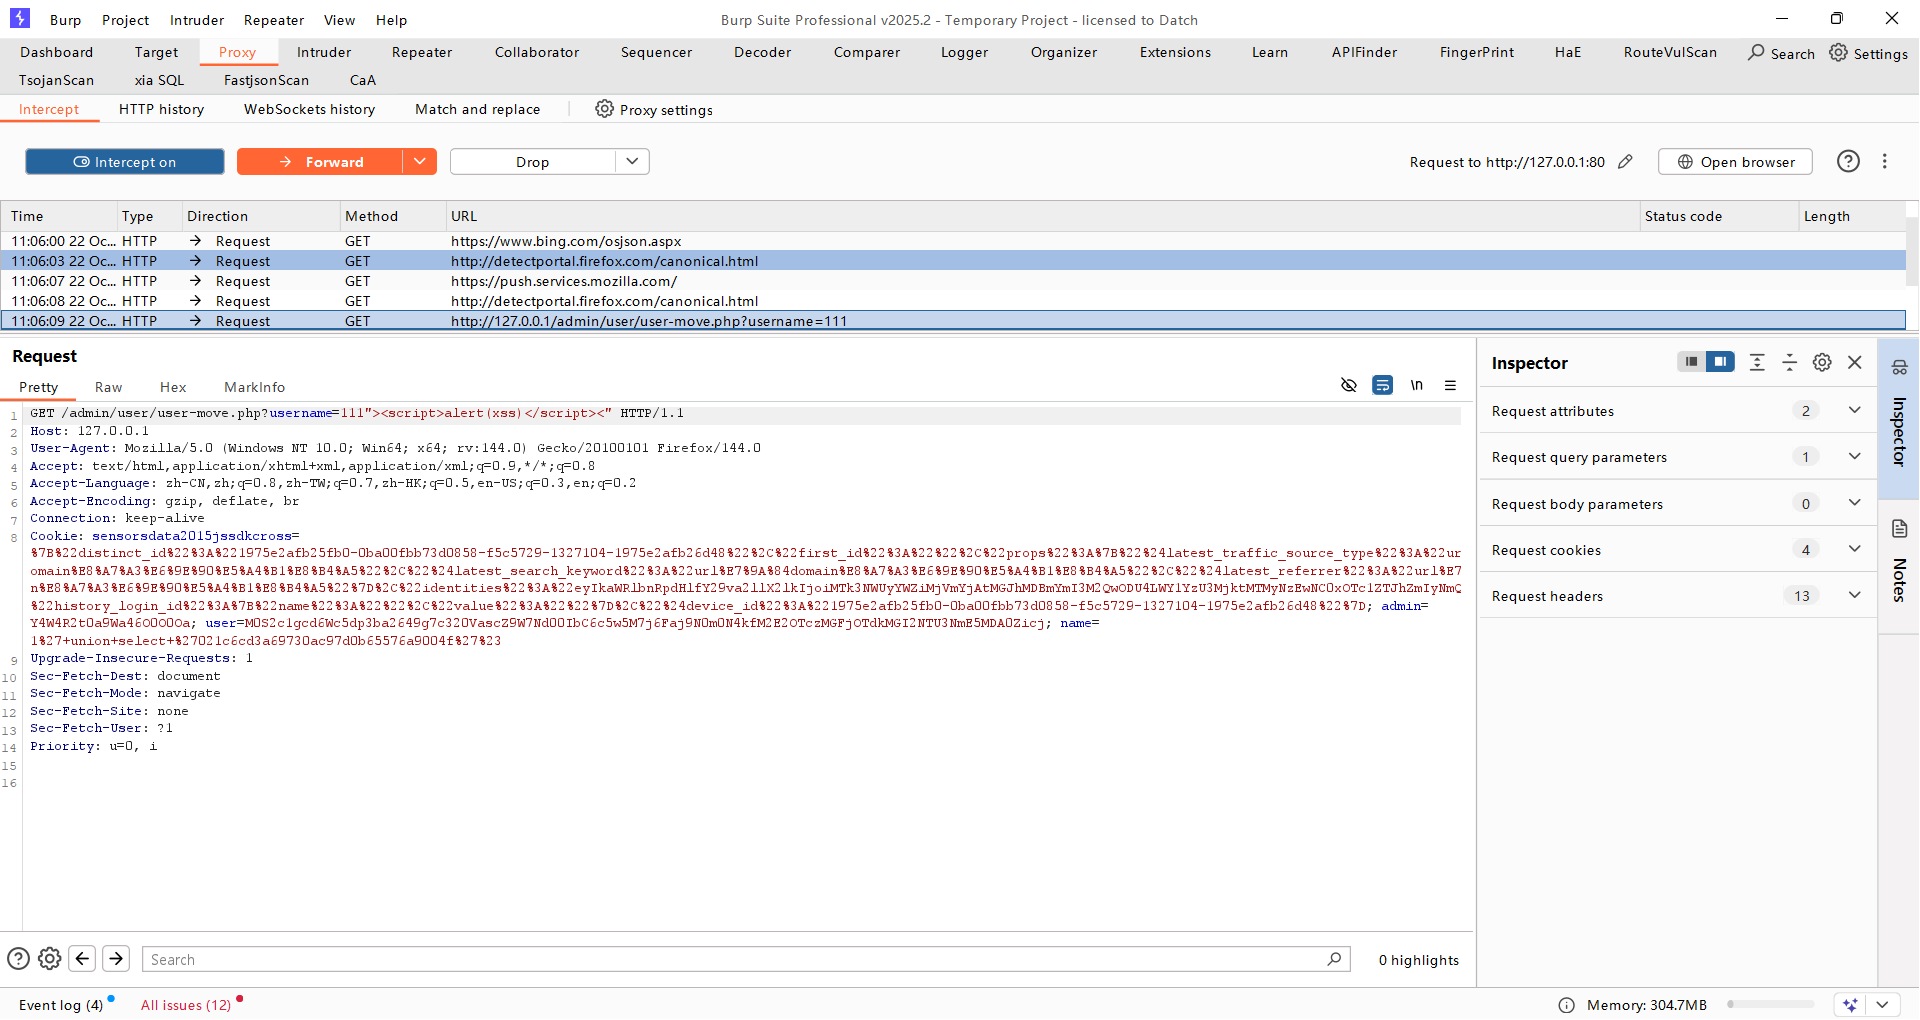Open the Forward button dropdown arrow

(x=420, y=162)
